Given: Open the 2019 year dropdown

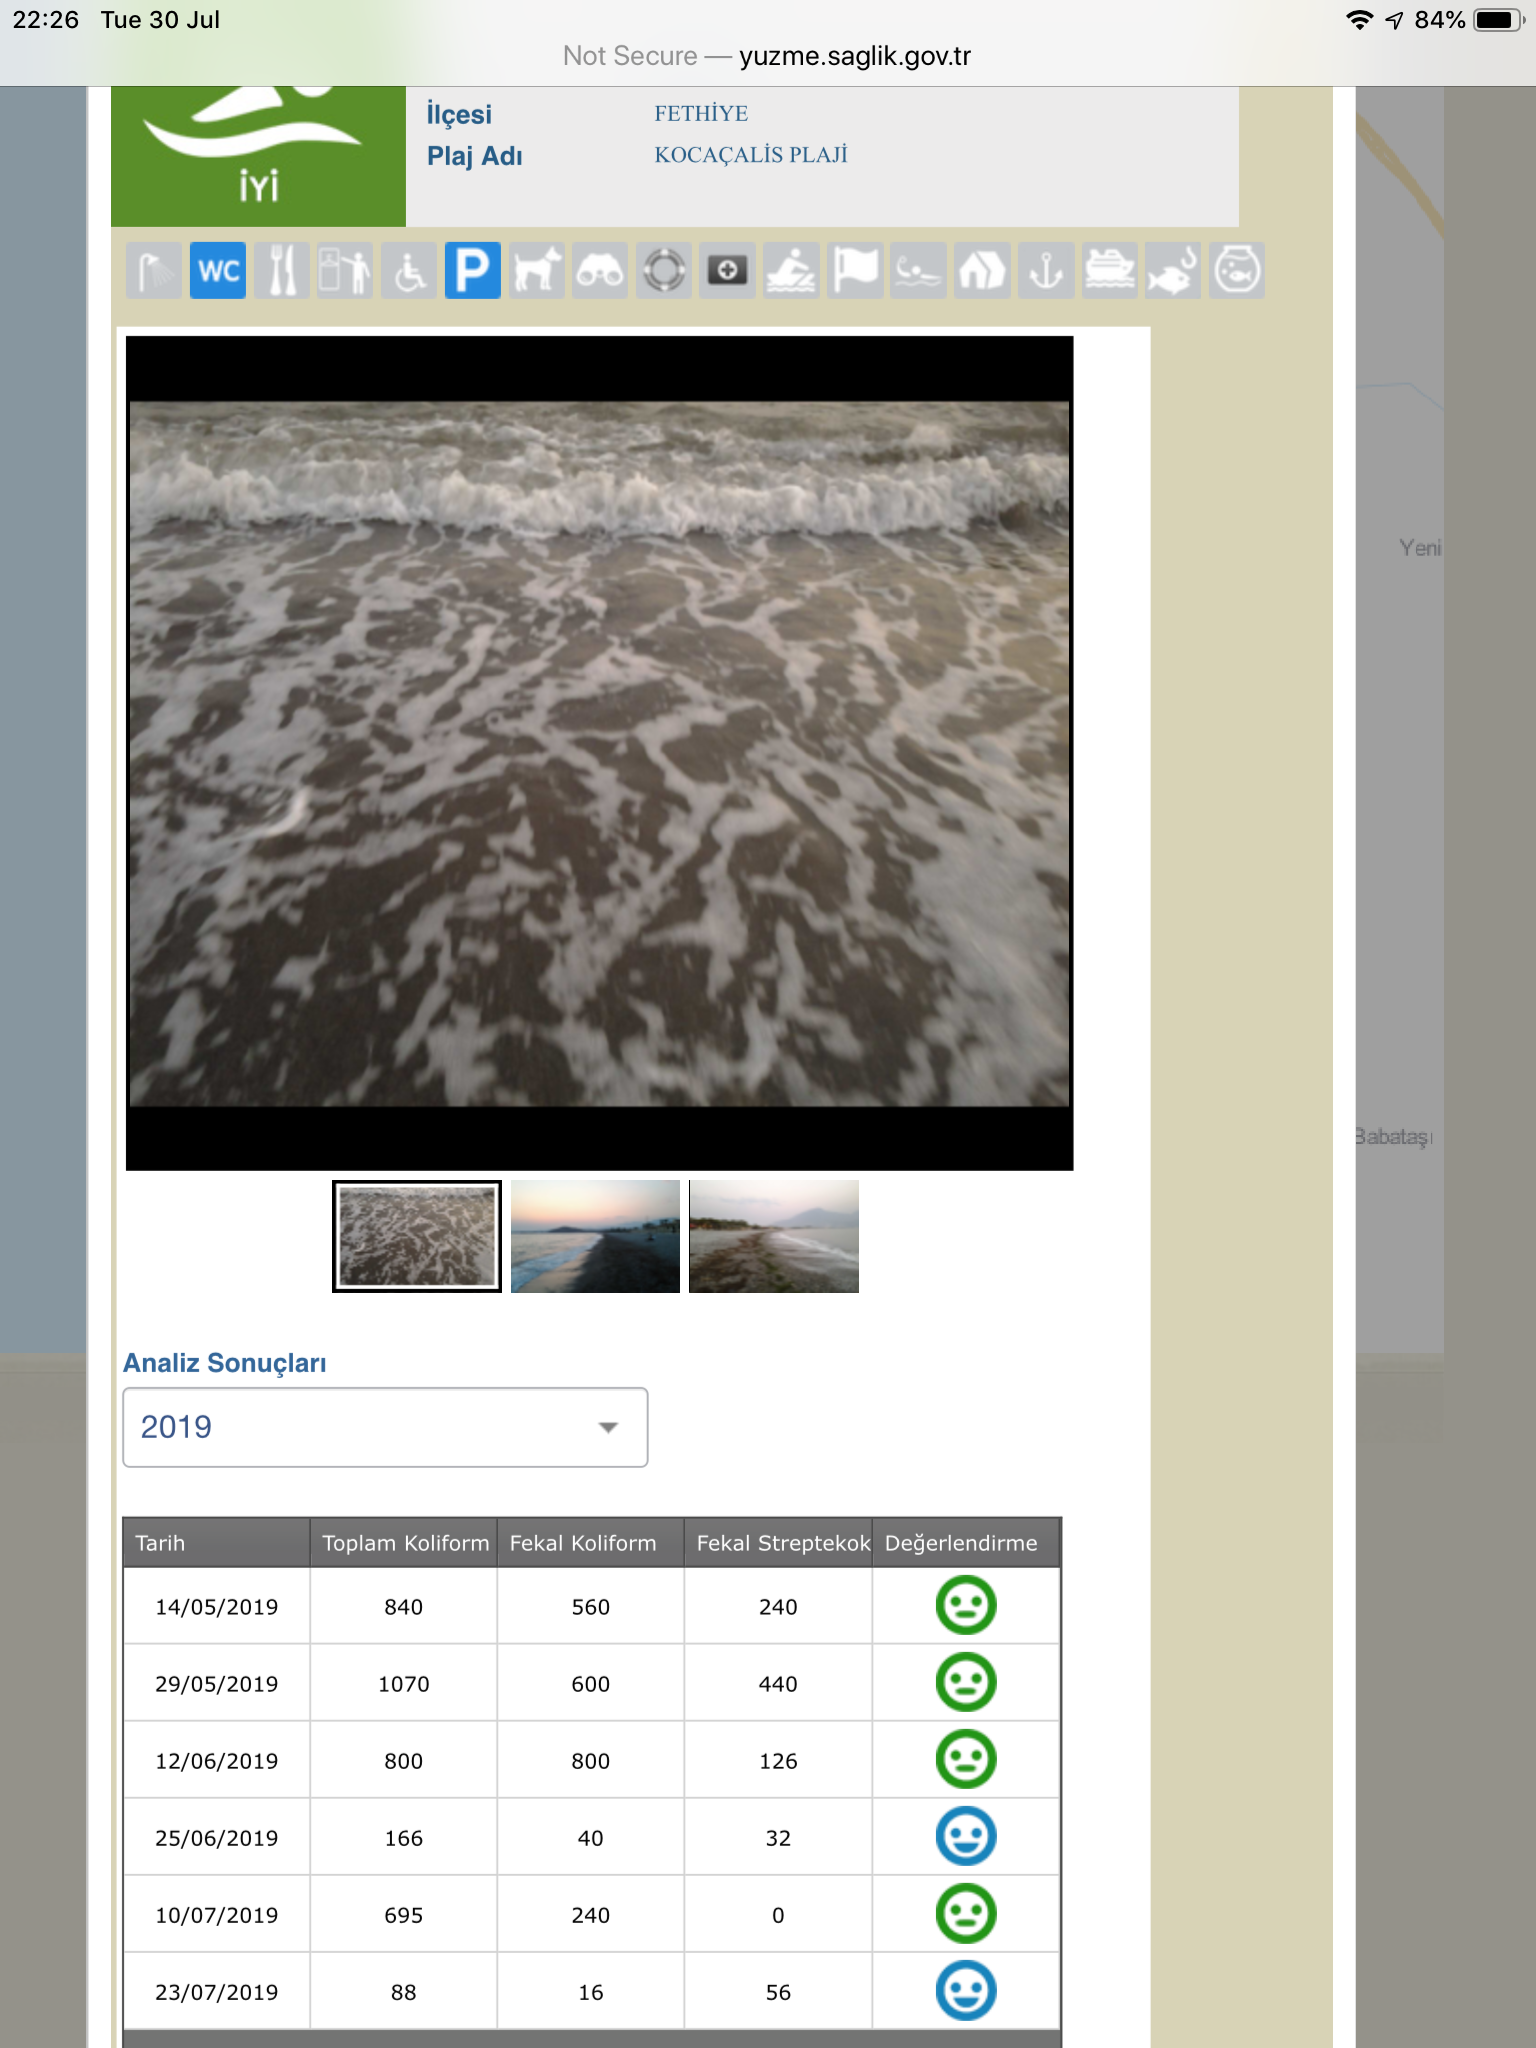Looking at the screenshot, I should 385,1427.
